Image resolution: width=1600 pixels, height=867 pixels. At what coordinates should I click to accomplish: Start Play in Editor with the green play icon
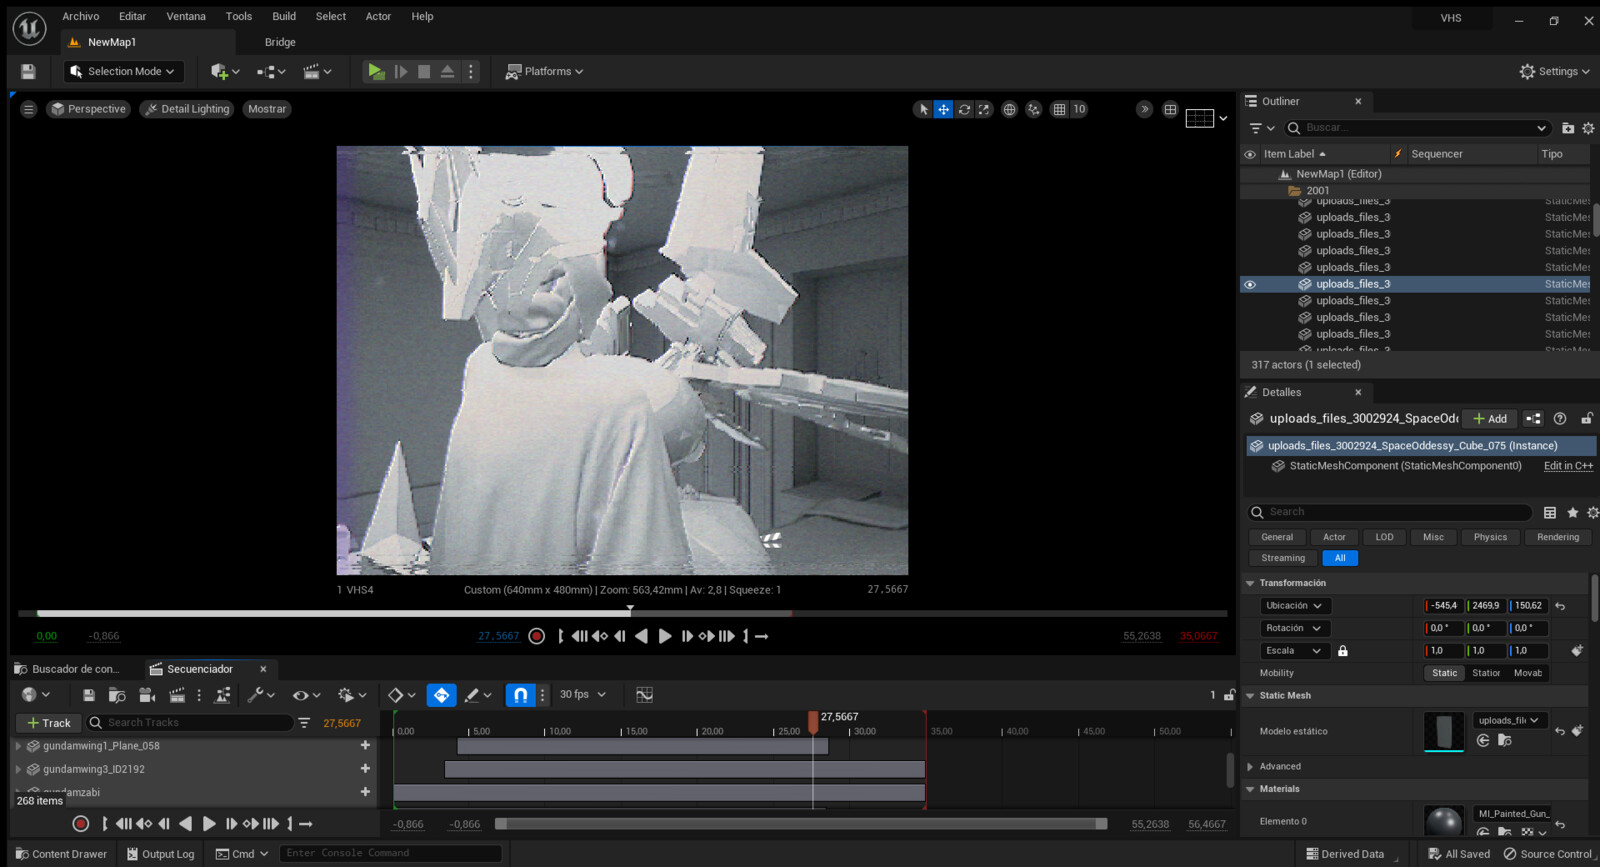click(x=376, y=71)
